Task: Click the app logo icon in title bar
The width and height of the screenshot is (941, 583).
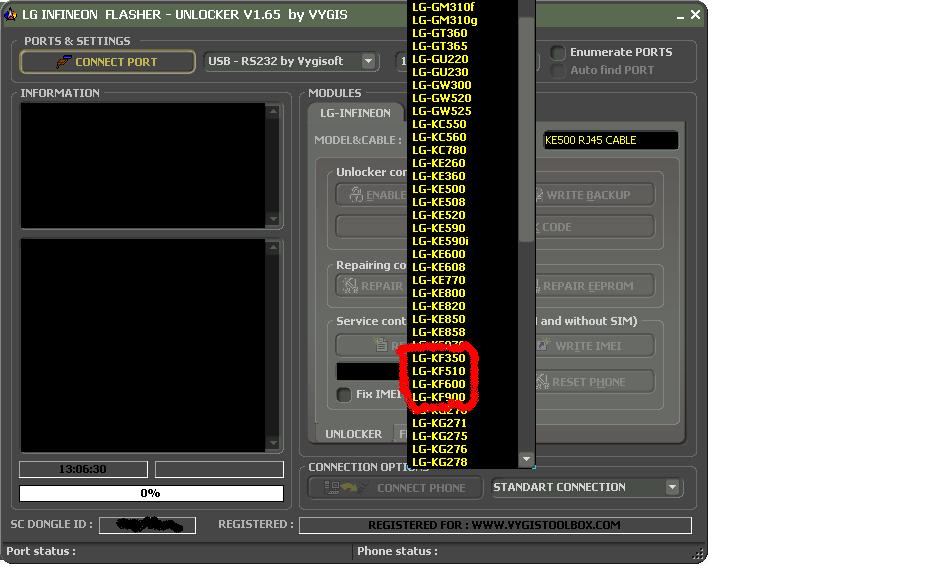Action: click(11, 15)
